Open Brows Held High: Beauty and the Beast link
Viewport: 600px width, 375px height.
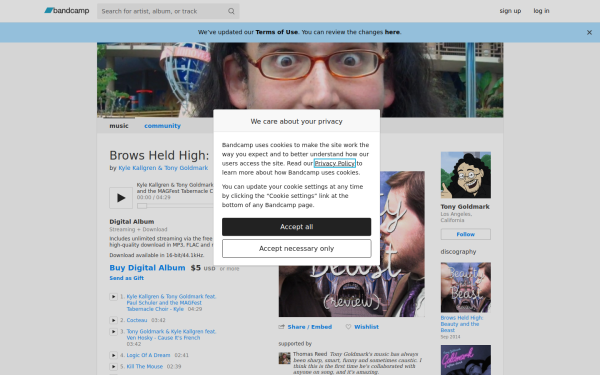(x=462, y=324)
